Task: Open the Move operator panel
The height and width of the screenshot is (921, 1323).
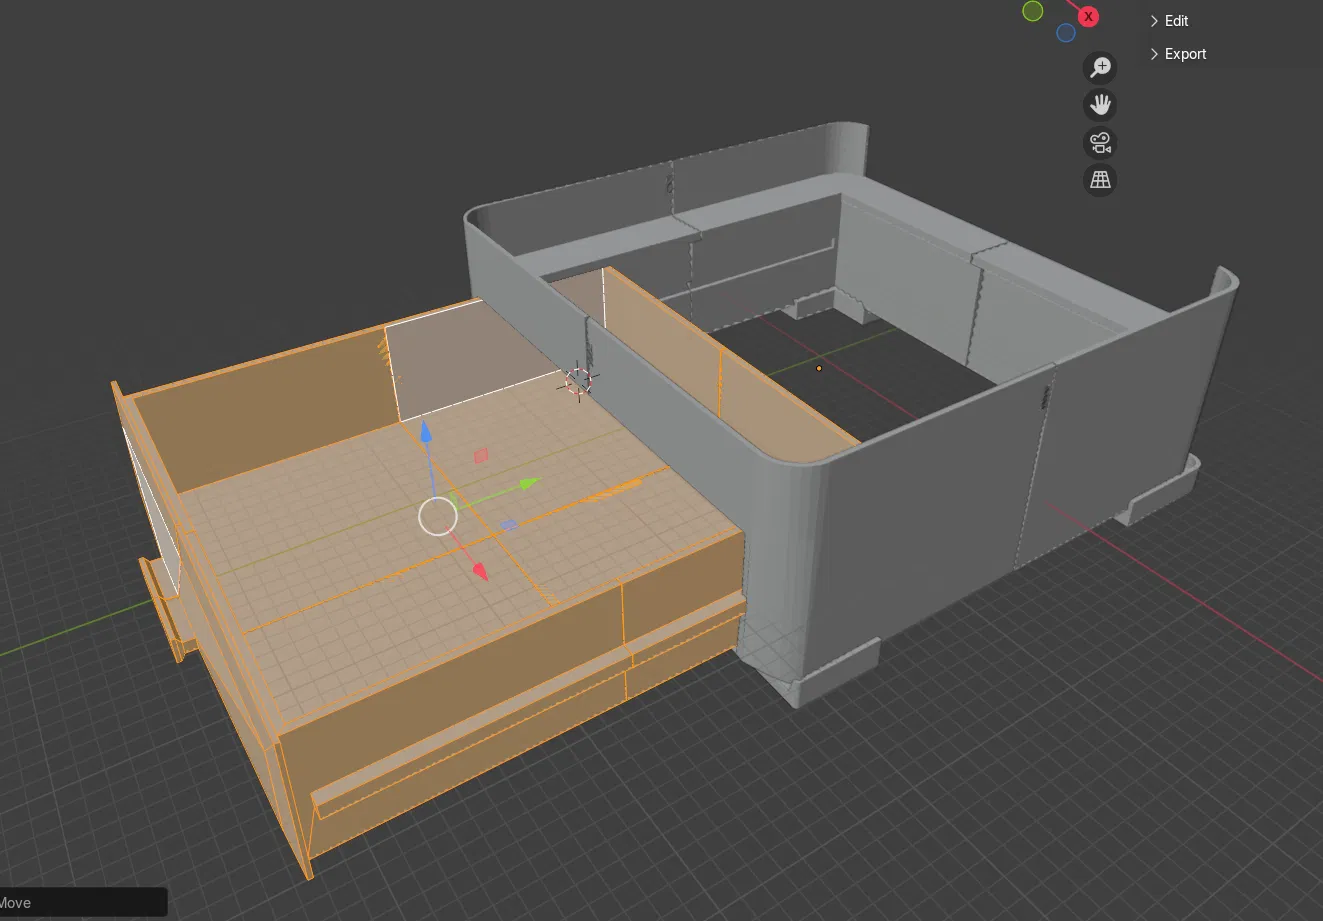Action: (x=82, y=903)
